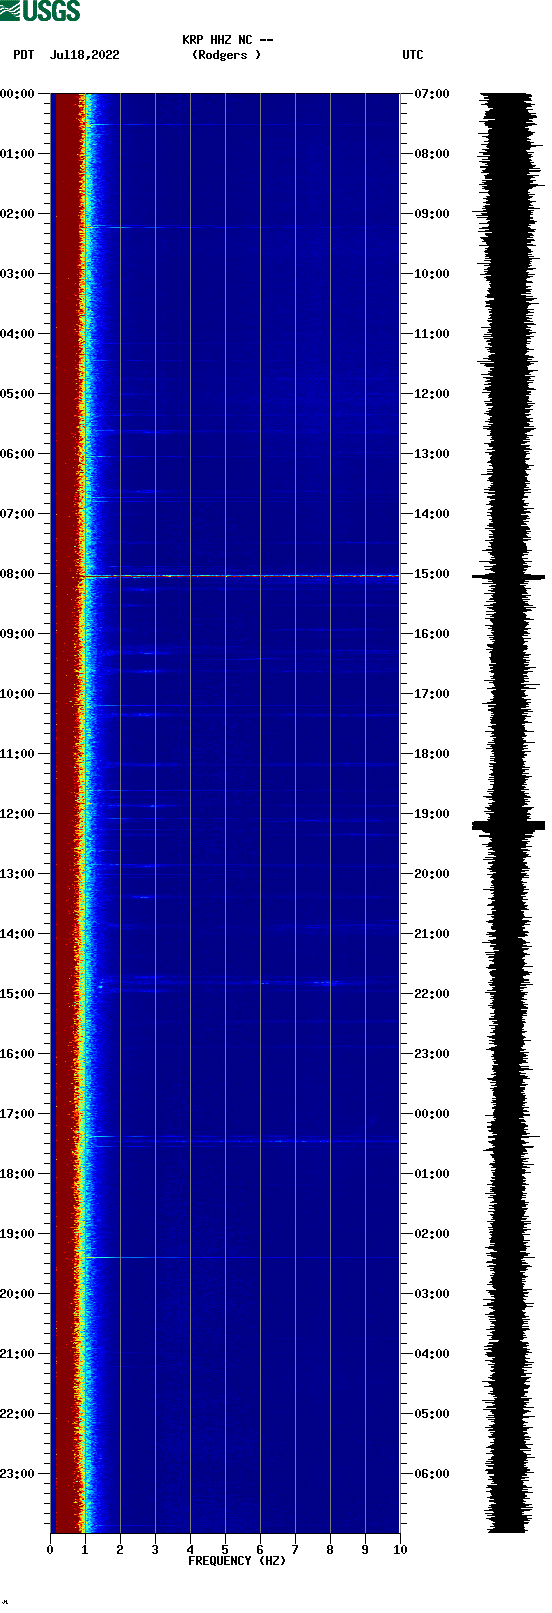The width and height of the screenshot is (552, 1613).
Task: Click the 19:00 UTC time label
Action: (x=432, y=814)
